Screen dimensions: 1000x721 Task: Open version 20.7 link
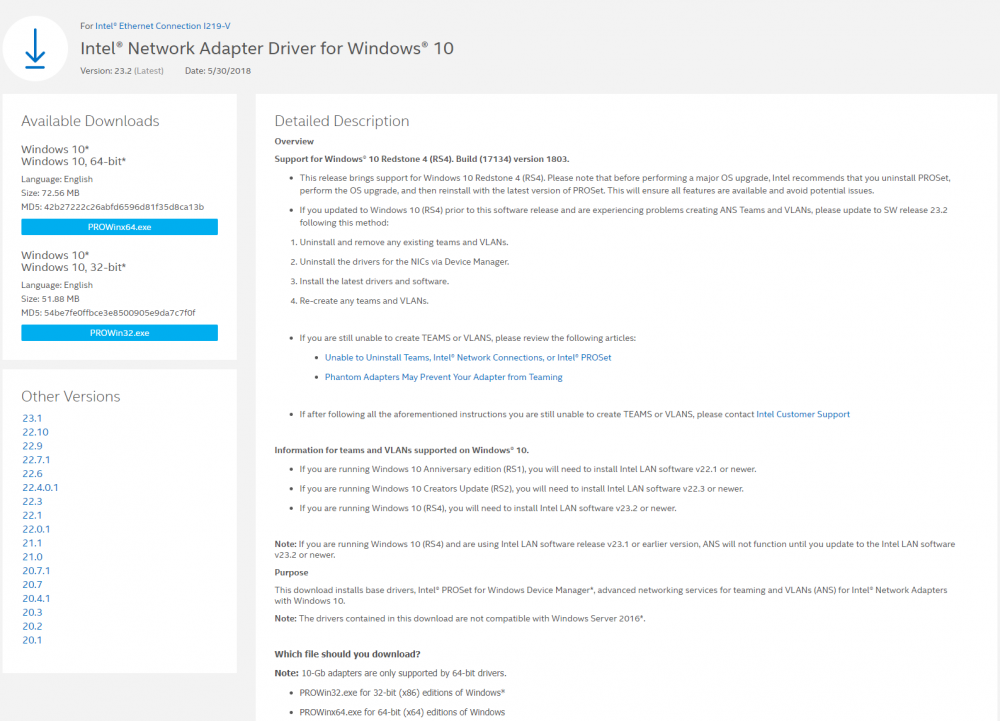click(x=32, y=585)
